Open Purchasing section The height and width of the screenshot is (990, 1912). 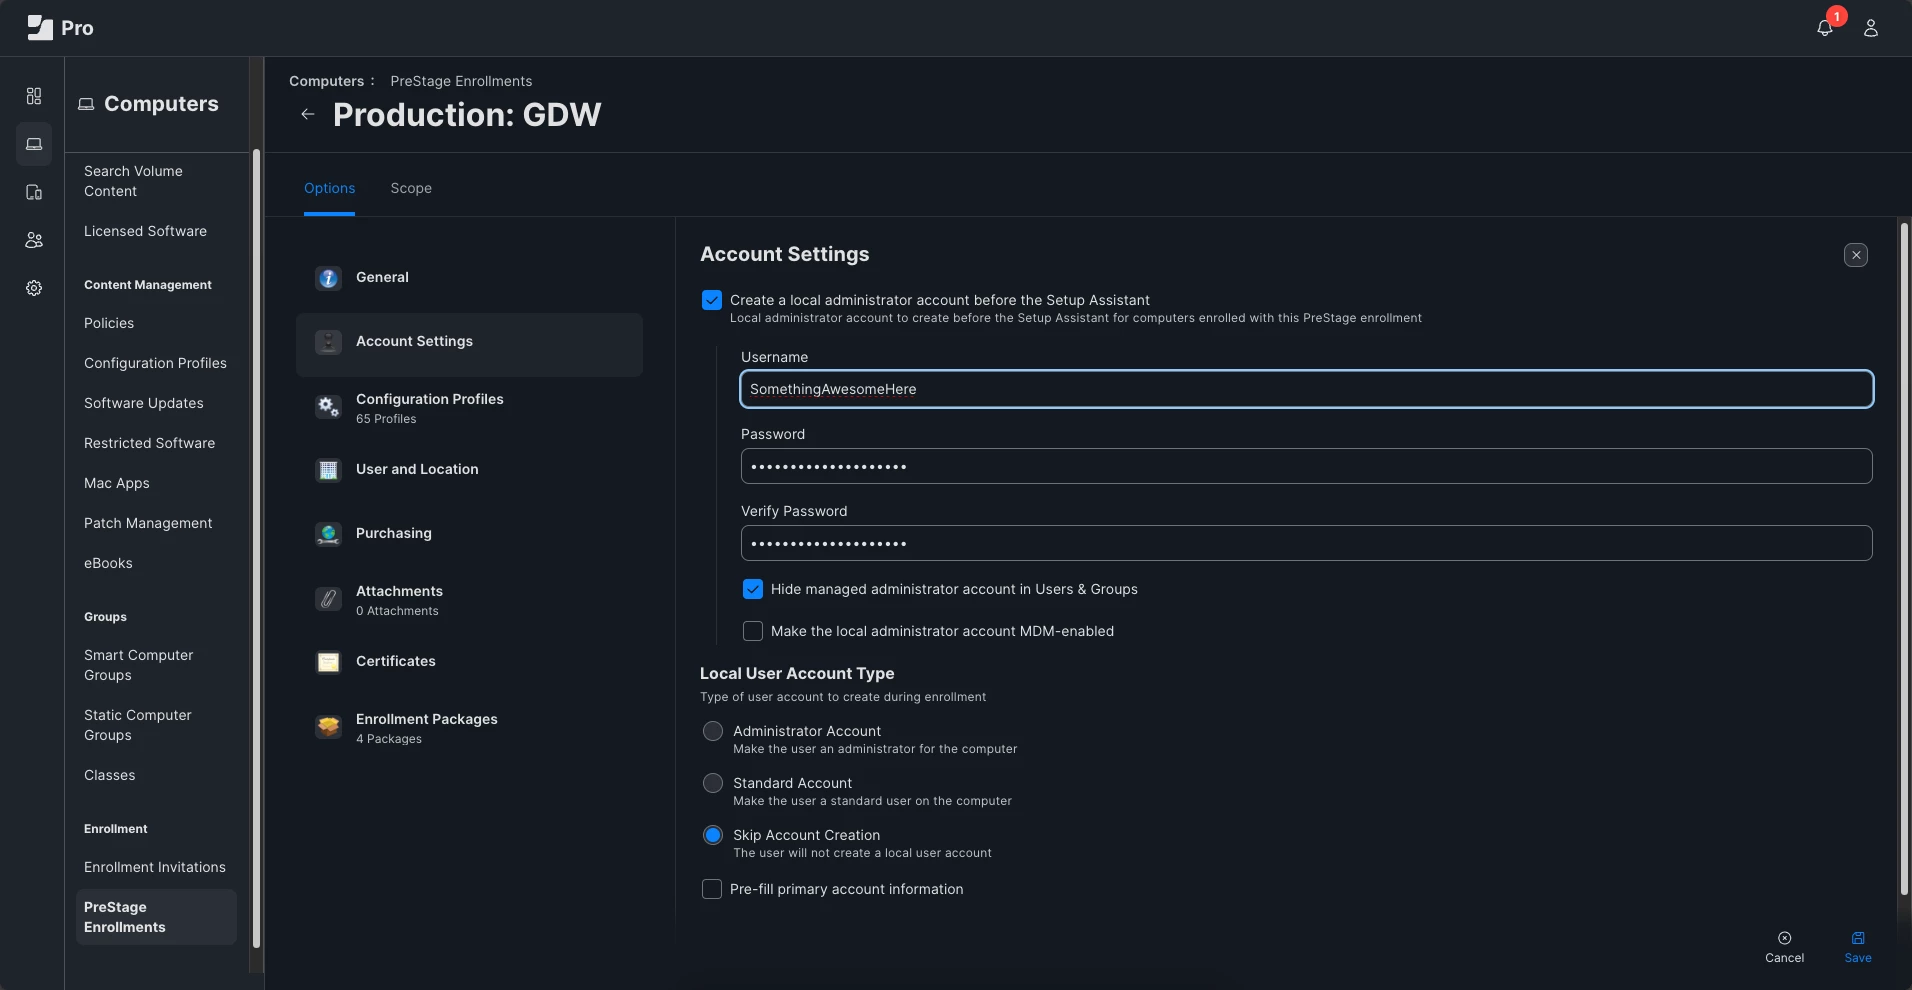[469, 534]
